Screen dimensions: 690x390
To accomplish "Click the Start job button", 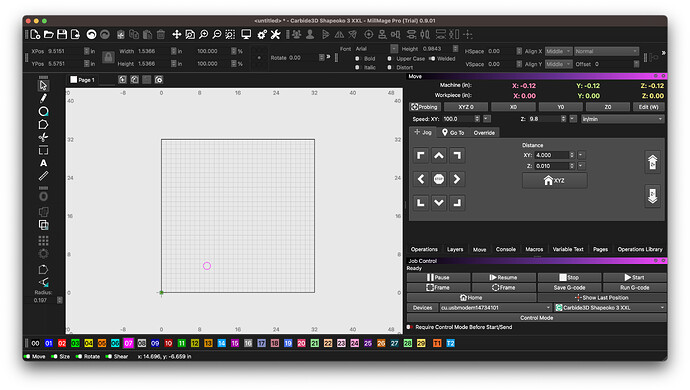I will click(635, 277).
